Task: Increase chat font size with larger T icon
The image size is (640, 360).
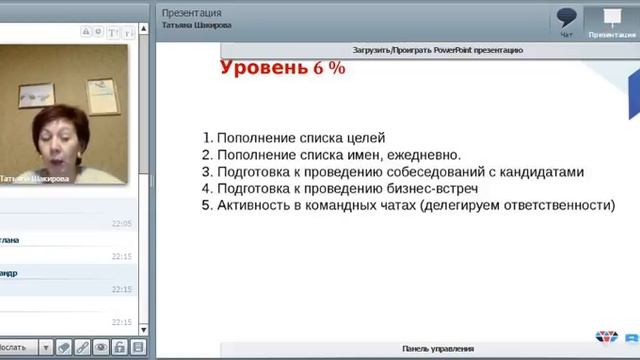Action: coord(113,33)
